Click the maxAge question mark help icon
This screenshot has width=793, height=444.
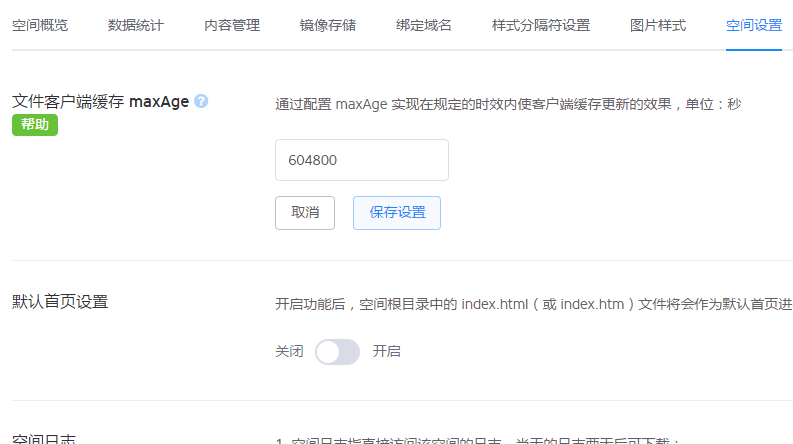pyautogui.click(x=201, y=101)
